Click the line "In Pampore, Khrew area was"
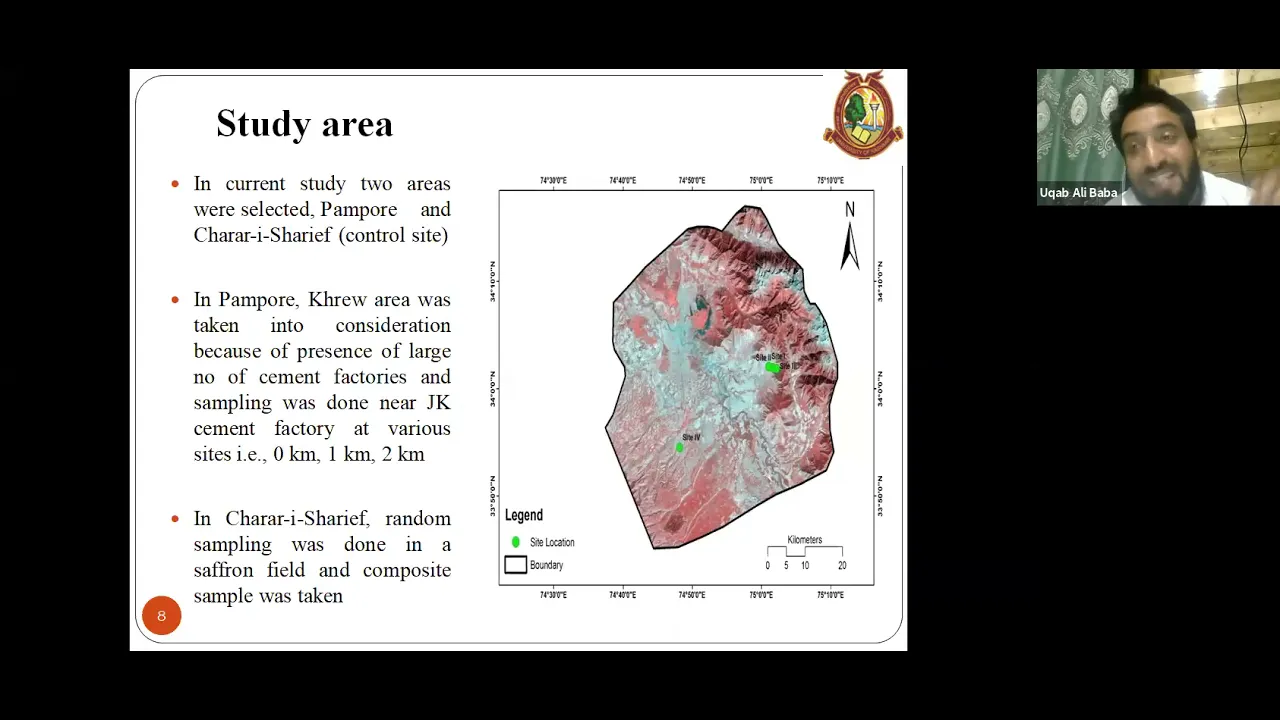The height and width of the screenshot is (720, 1280). tap(322, 300)
